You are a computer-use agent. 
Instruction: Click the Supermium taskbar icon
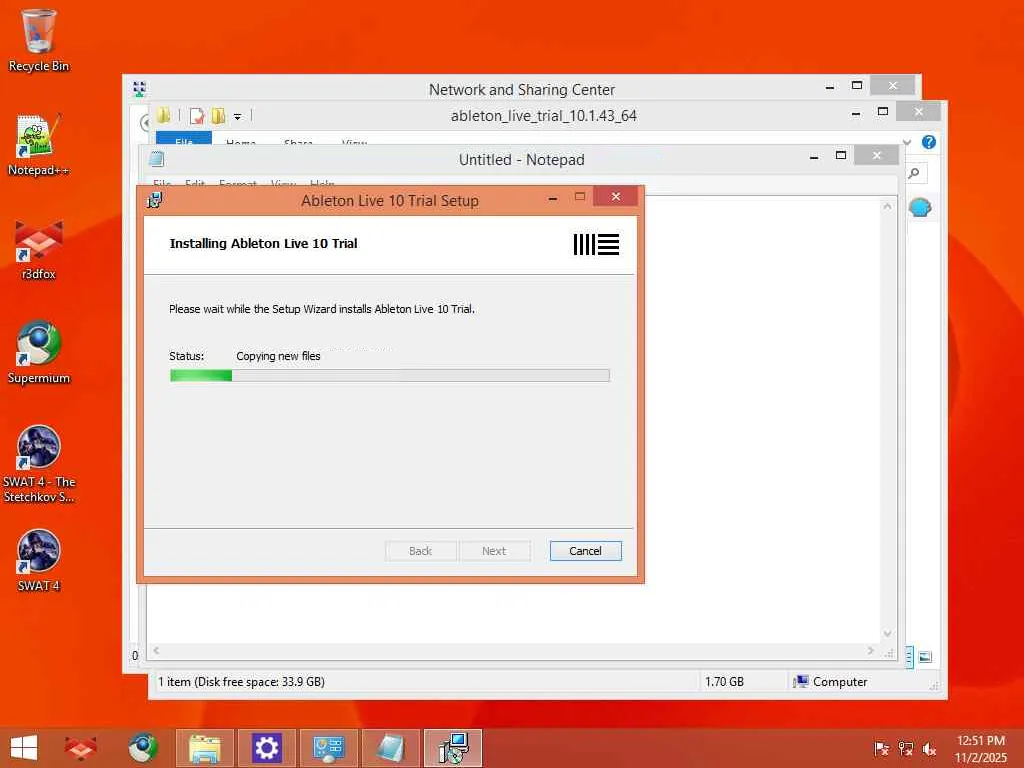143,748
